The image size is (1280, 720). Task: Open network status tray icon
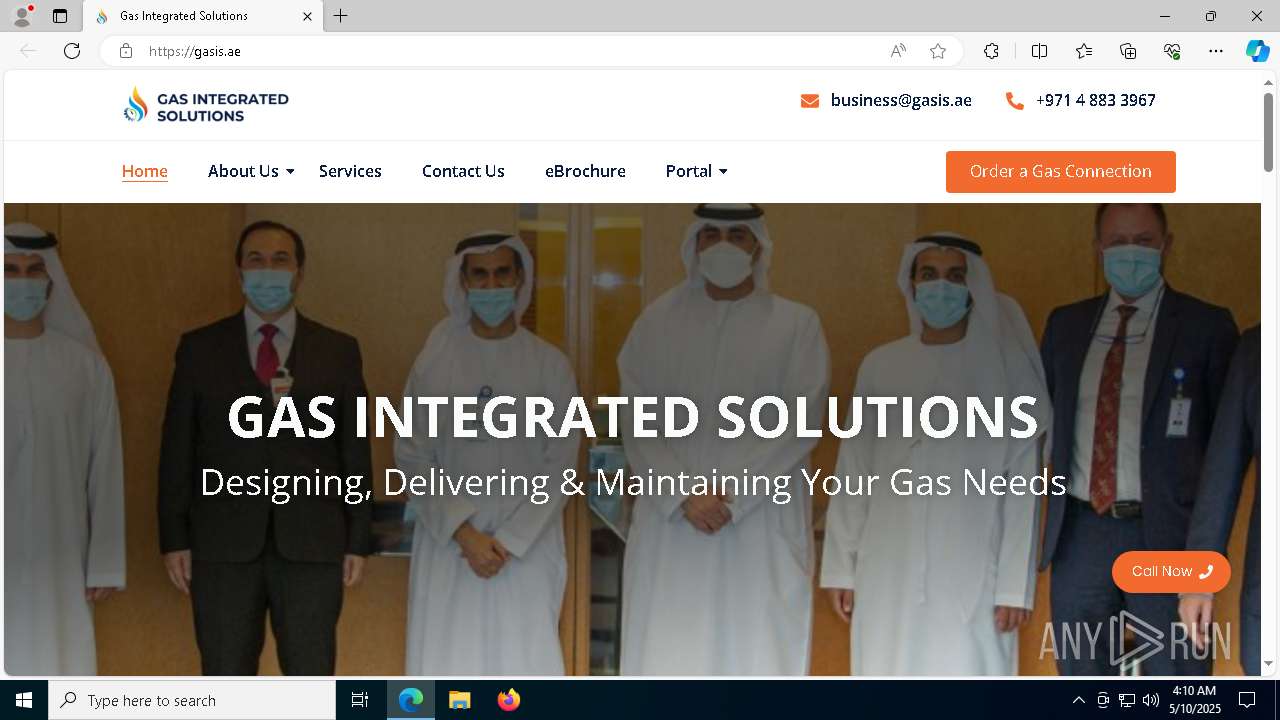click(1127, 700)
